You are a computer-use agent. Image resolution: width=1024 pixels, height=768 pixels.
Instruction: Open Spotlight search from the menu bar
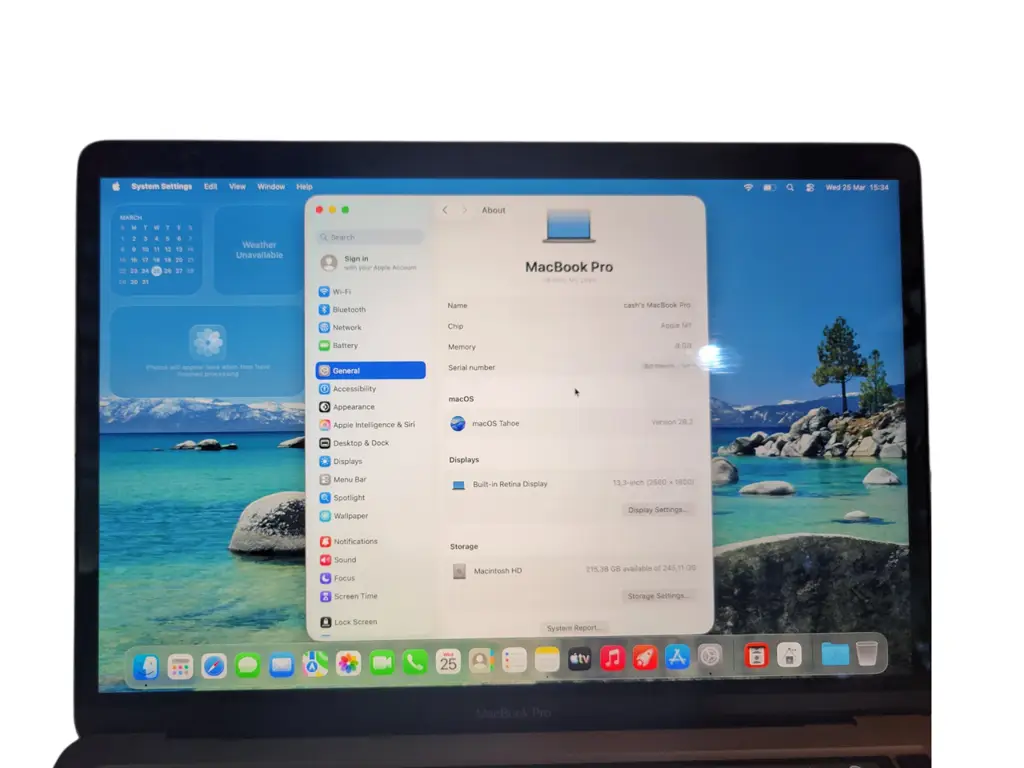tap(790, 187)
